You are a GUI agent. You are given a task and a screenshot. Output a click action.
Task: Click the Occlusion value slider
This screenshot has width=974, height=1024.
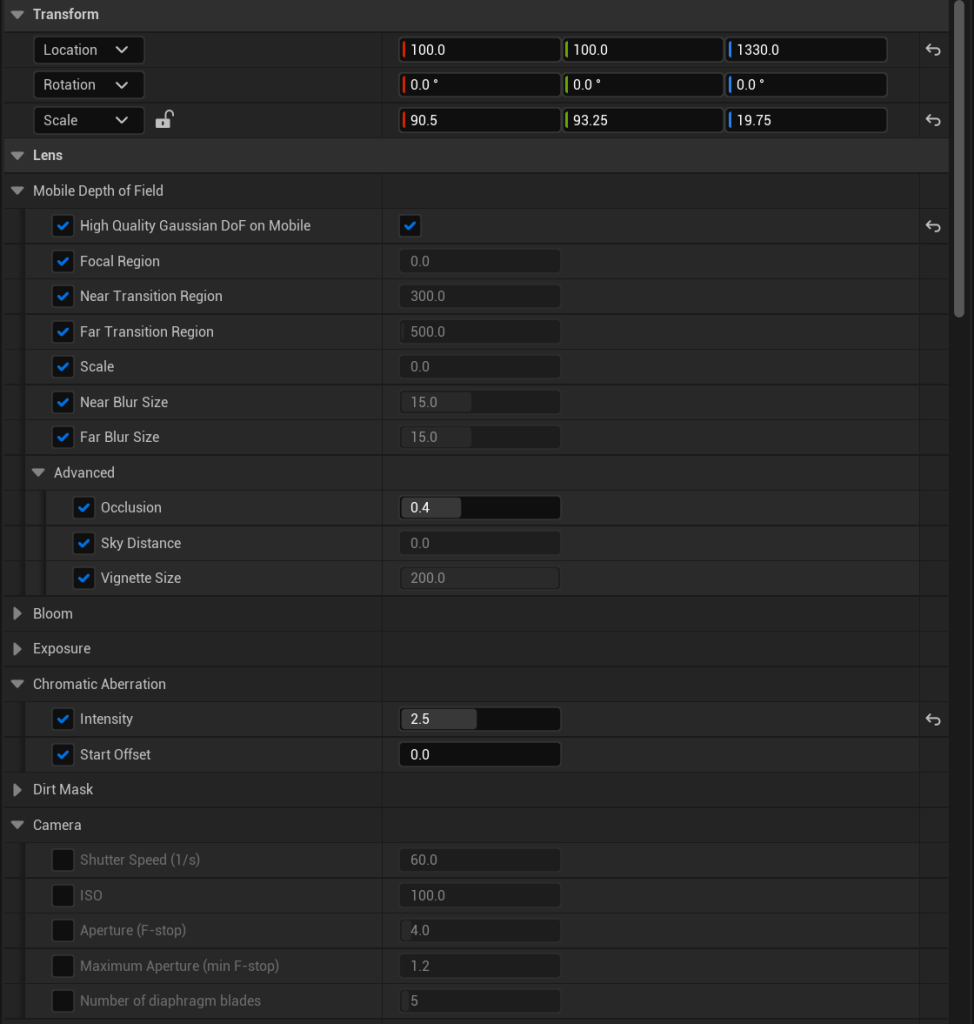pyautogui.click(x=480, y=508)
